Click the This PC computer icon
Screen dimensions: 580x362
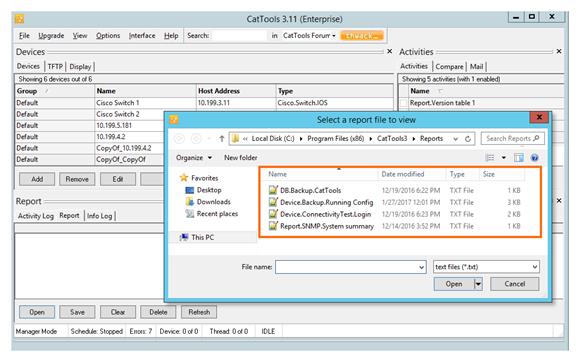click(184, 237)
